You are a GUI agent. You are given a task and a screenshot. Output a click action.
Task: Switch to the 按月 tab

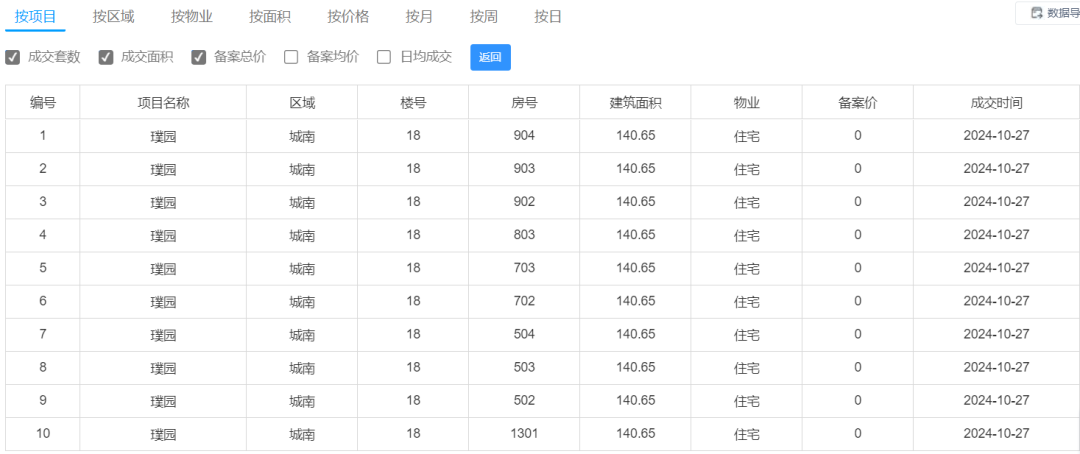(x=419, y=17)
